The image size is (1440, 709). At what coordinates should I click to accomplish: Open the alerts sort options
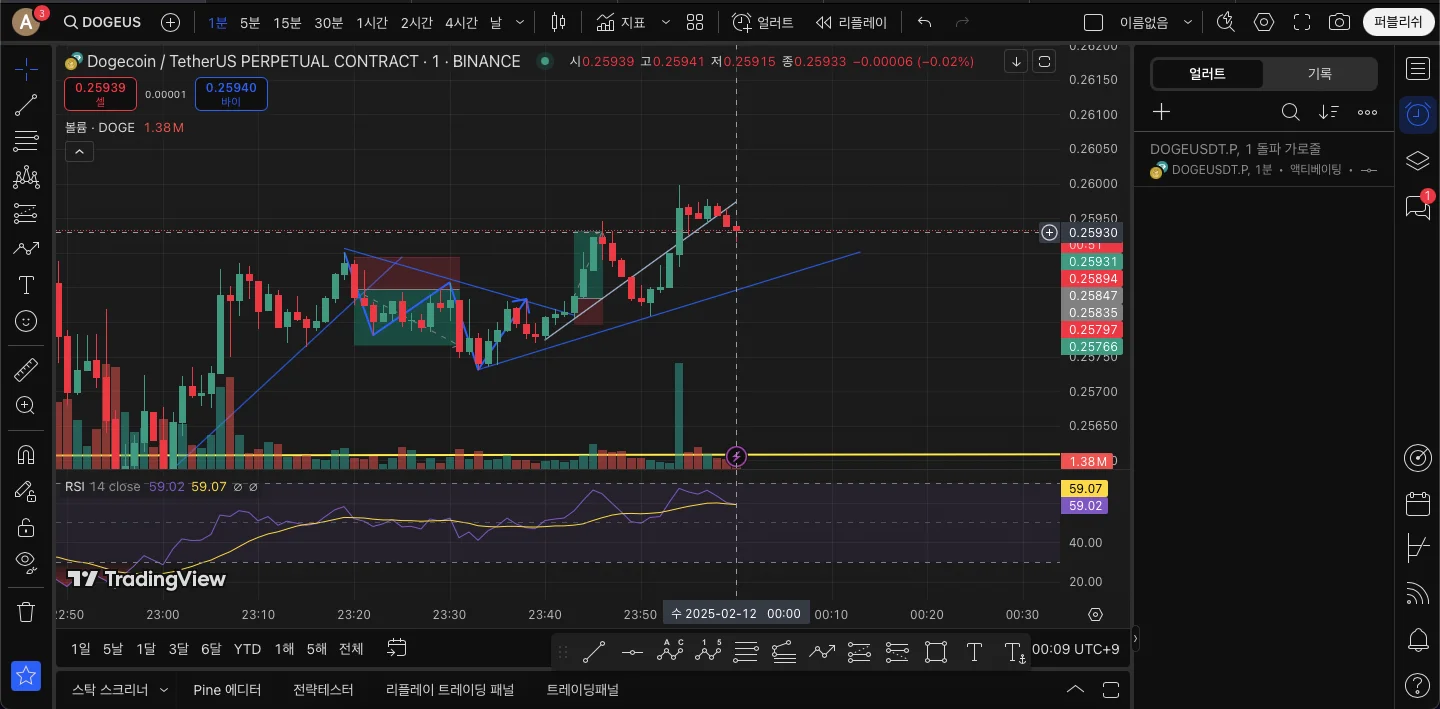1329,112
